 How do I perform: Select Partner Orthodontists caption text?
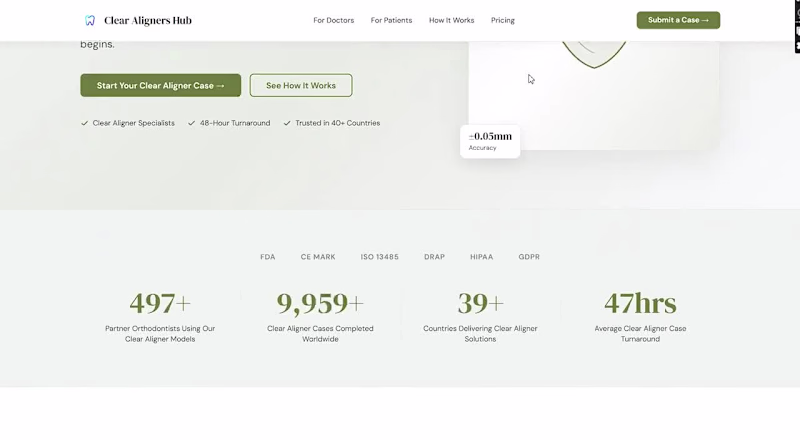[x=160, y=334]
